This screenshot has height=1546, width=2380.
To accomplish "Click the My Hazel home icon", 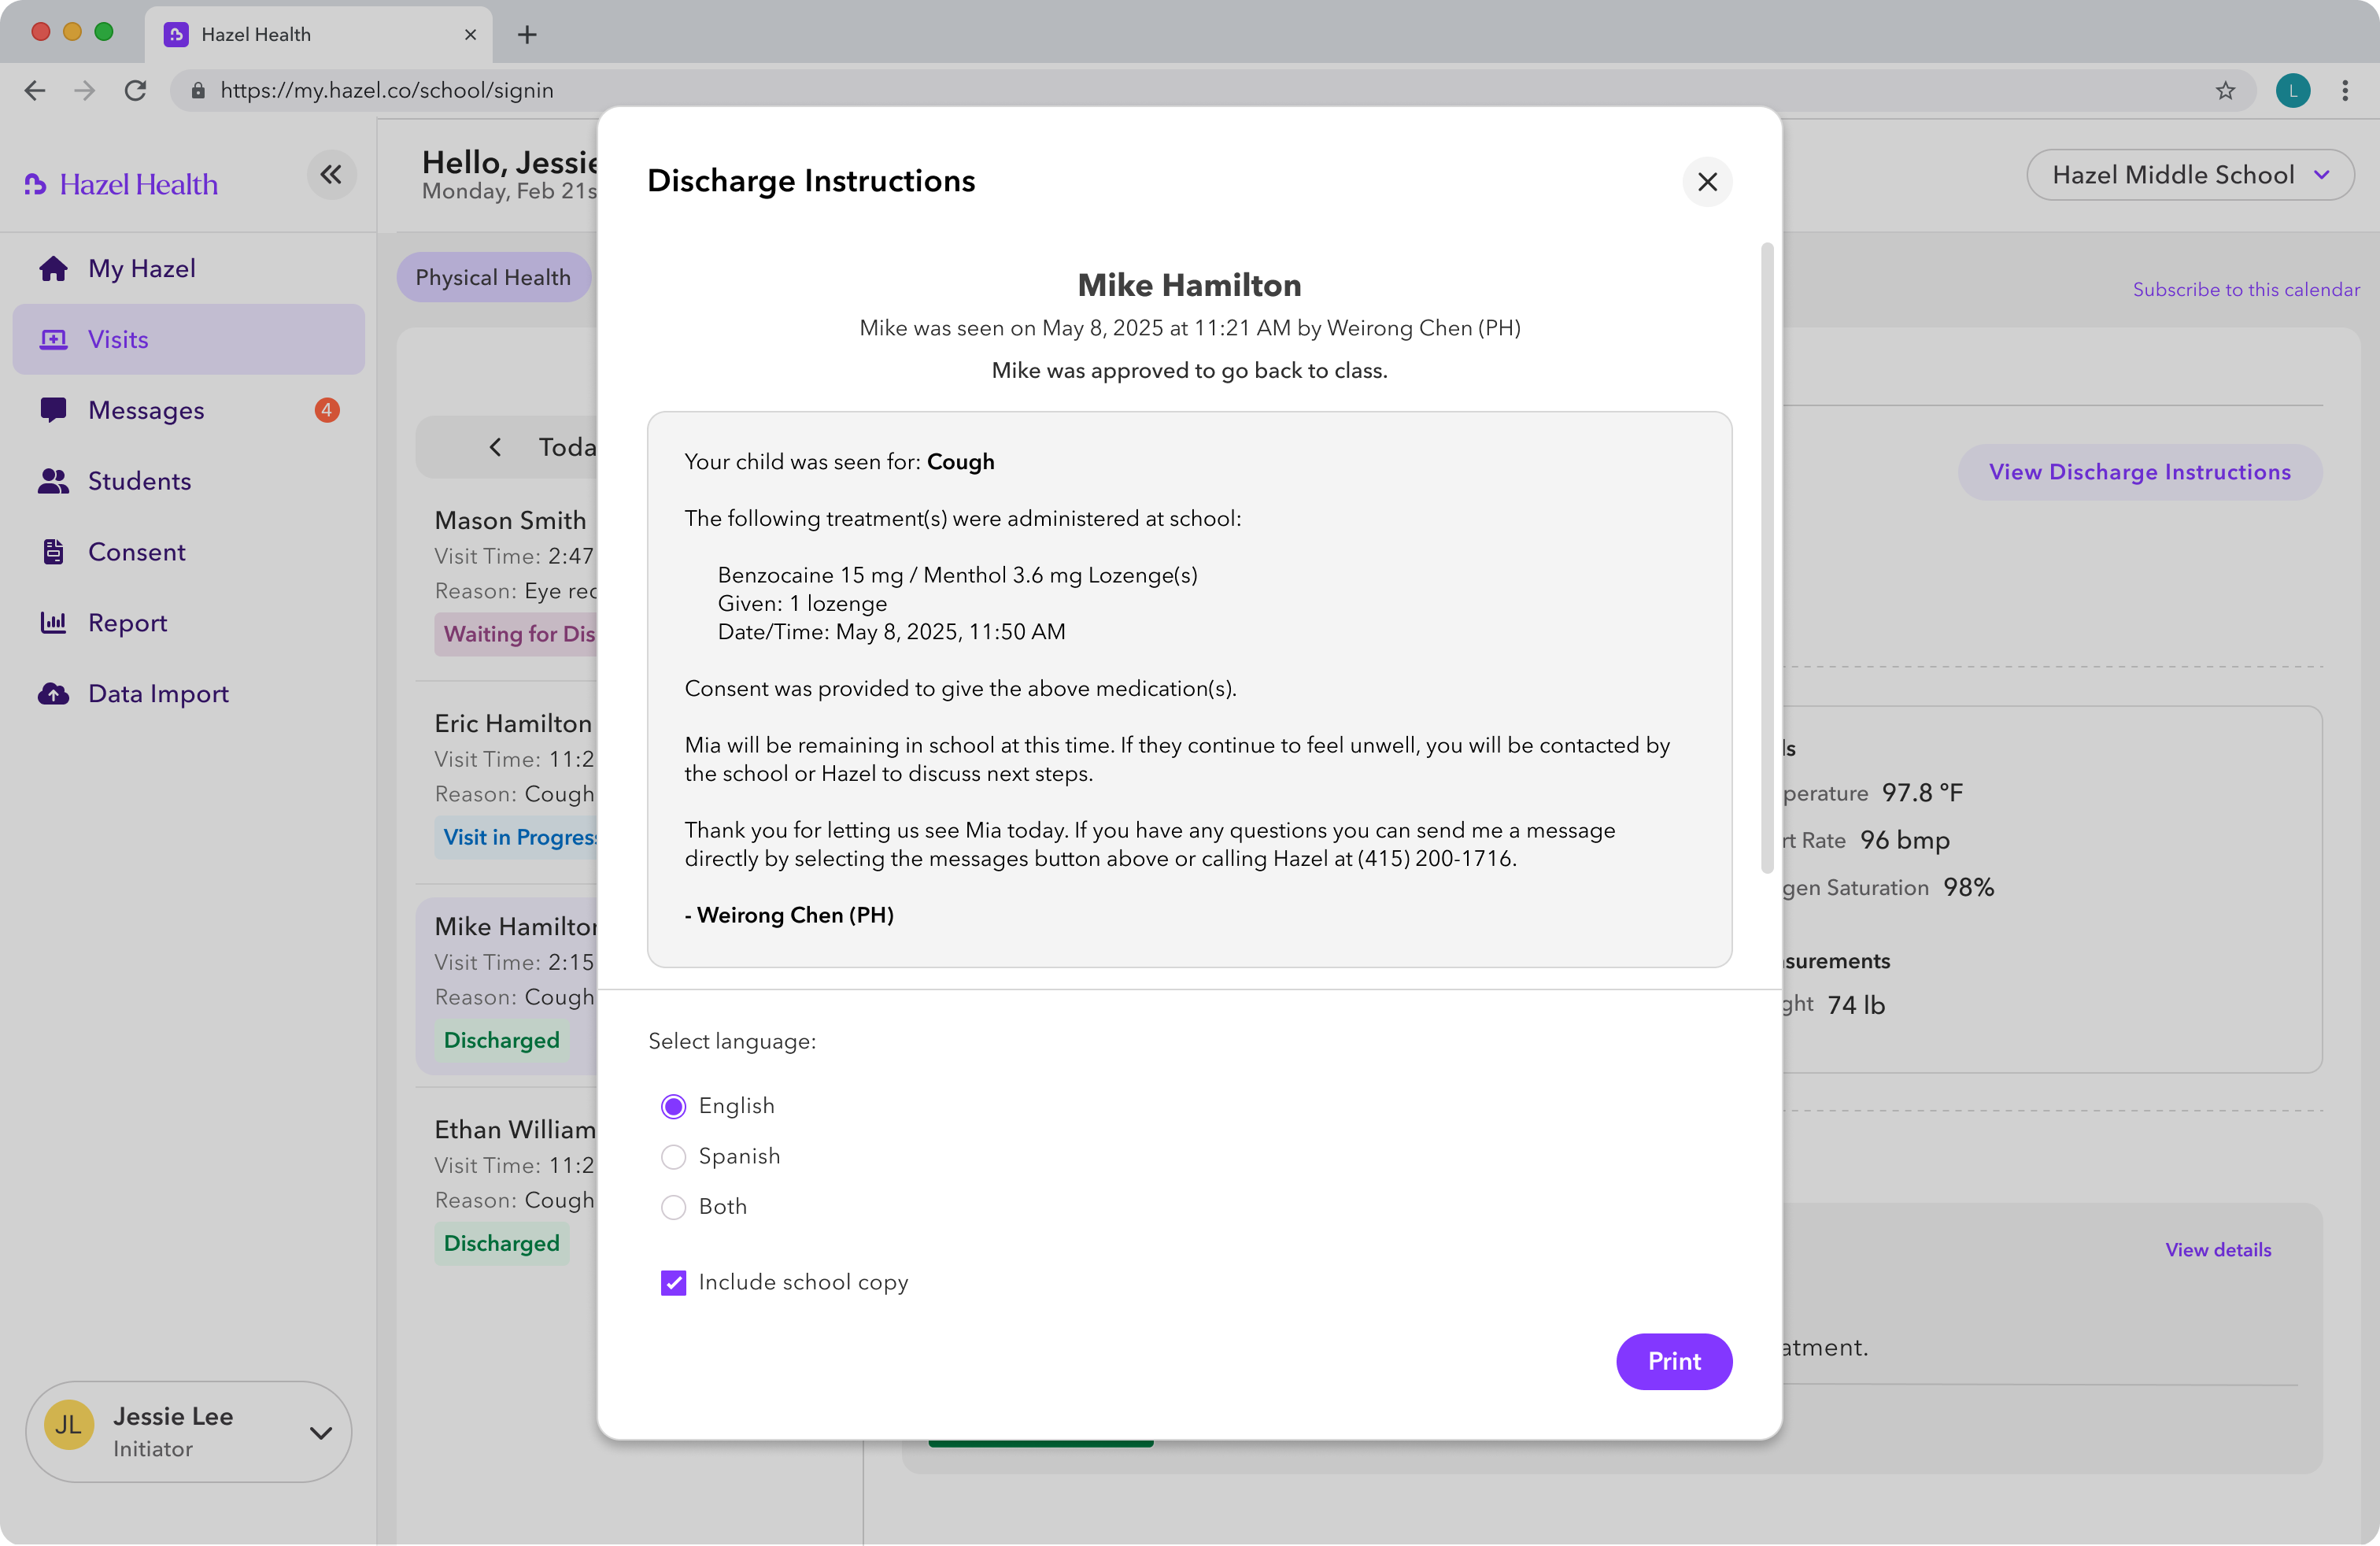I will (x=53, y=269).
